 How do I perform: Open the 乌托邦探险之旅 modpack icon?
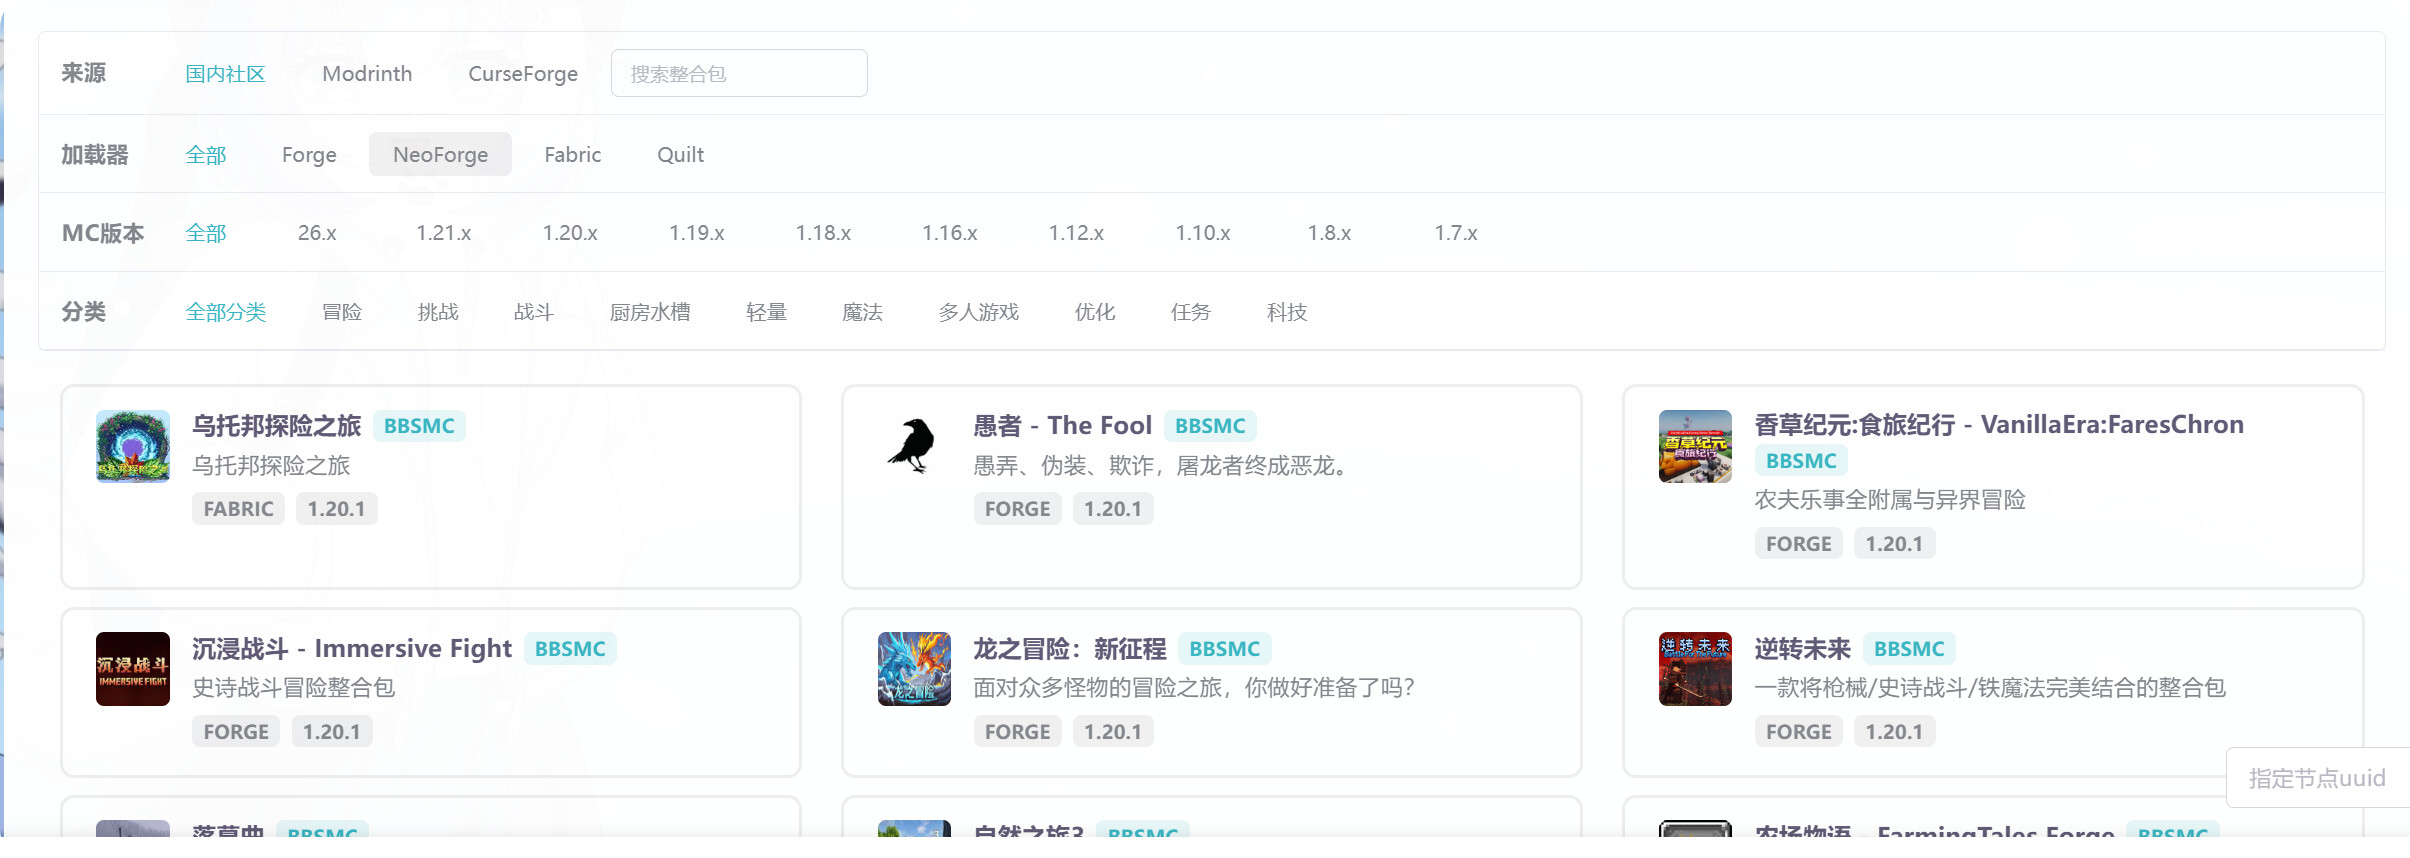[x=133, y=446]
